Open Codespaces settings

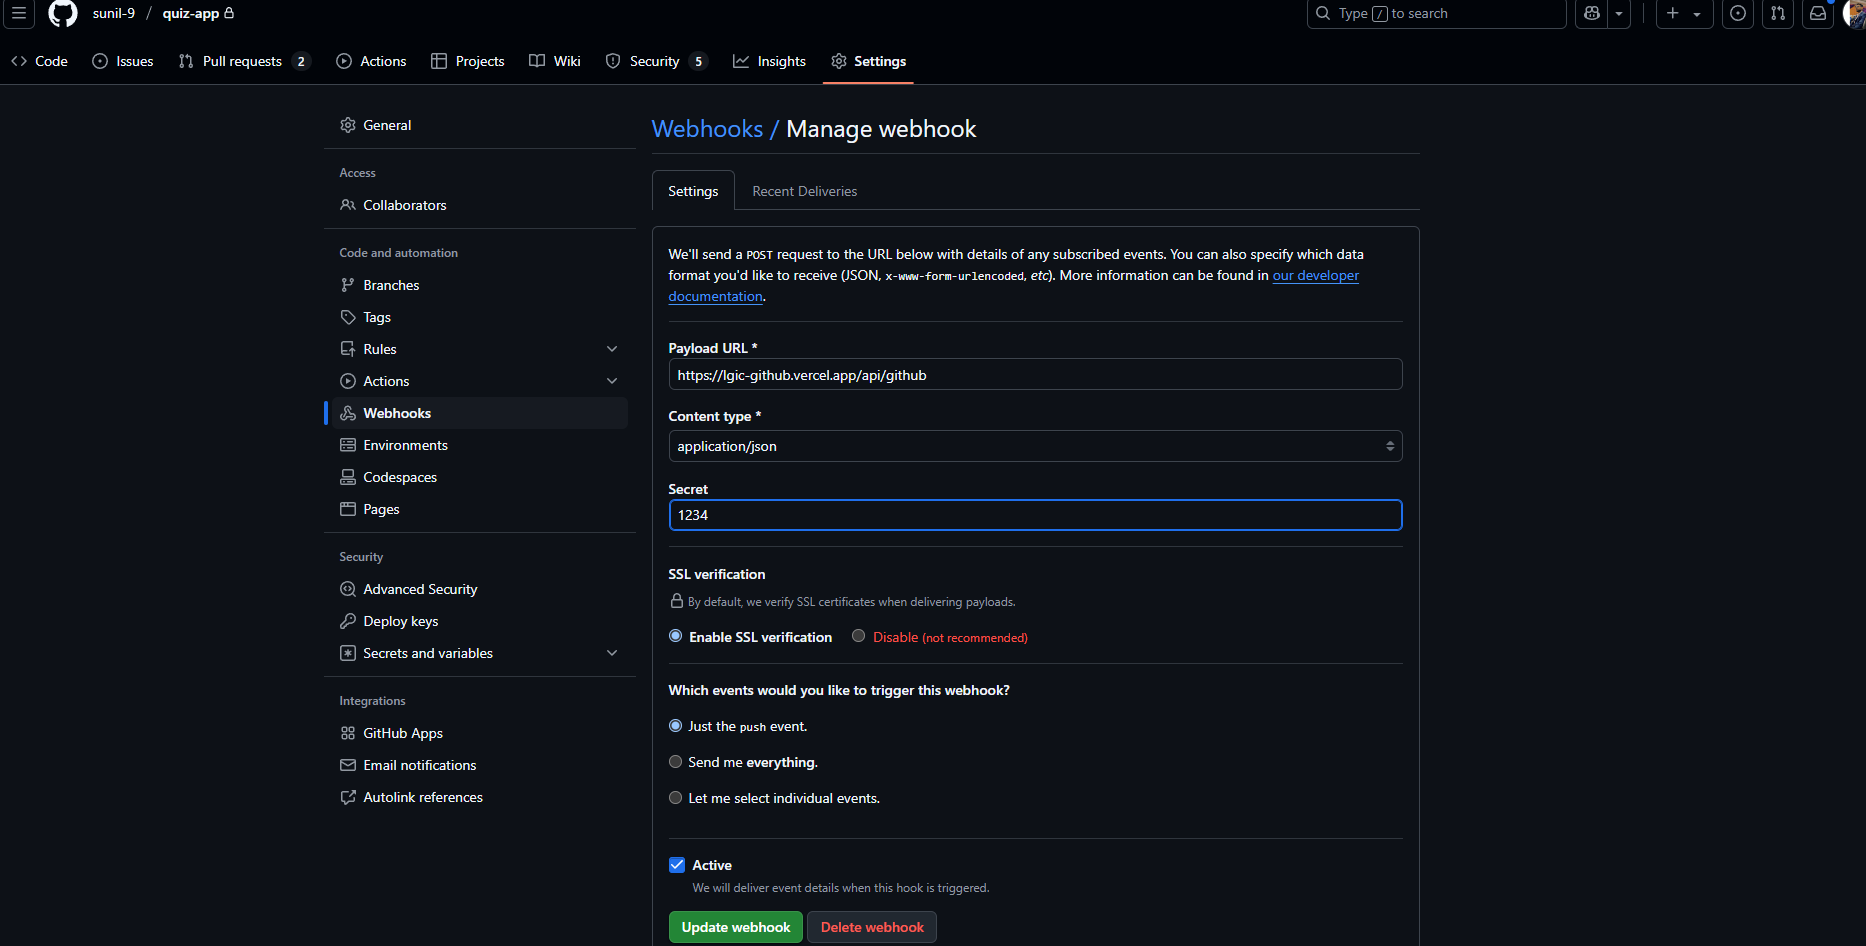click(476, 477)
